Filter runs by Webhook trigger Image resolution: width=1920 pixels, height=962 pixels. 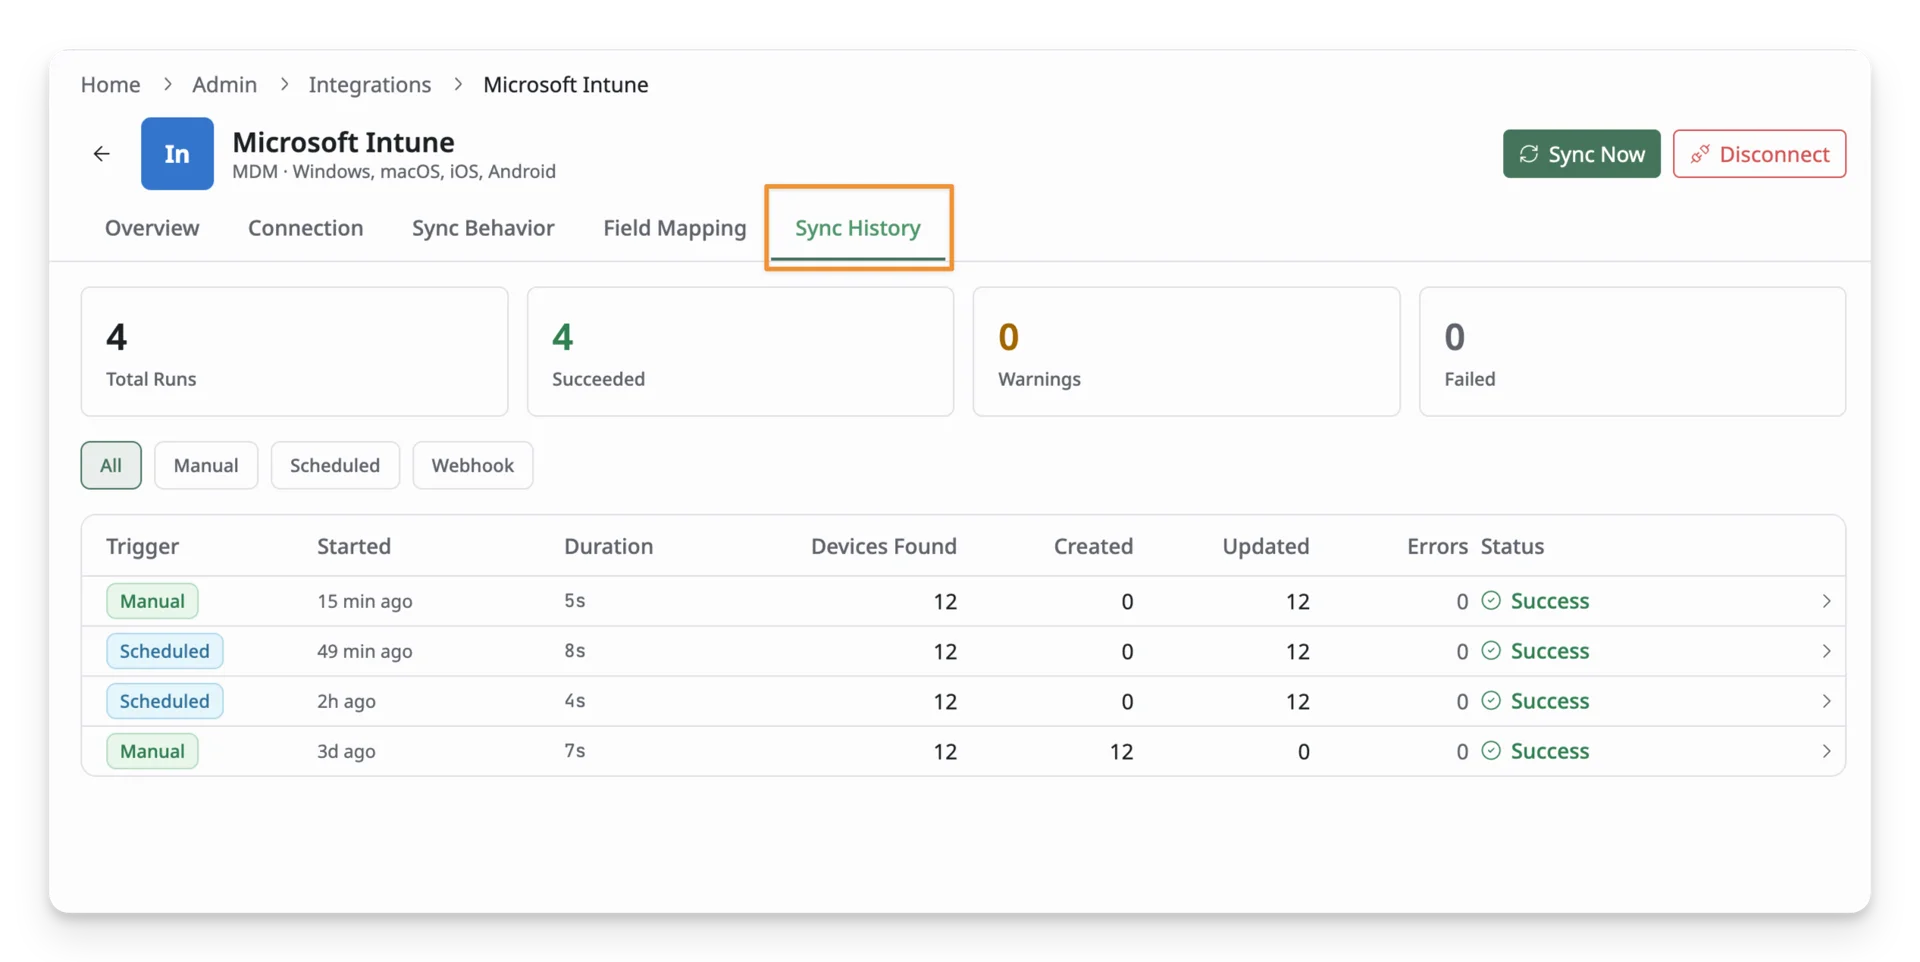pyautogui.click(x=473, y=465)
